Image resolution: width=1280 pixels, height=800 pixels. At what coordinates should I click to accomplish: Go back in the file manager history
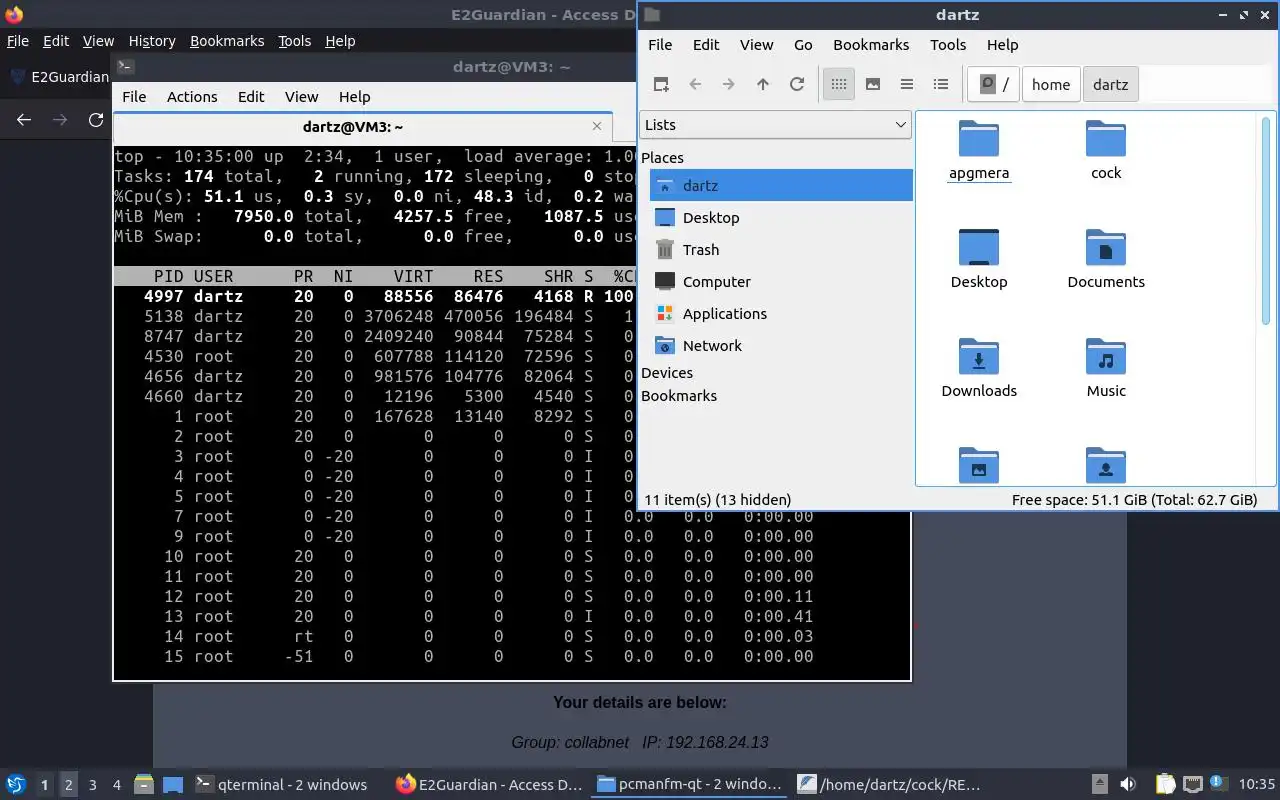coord(695,85)
